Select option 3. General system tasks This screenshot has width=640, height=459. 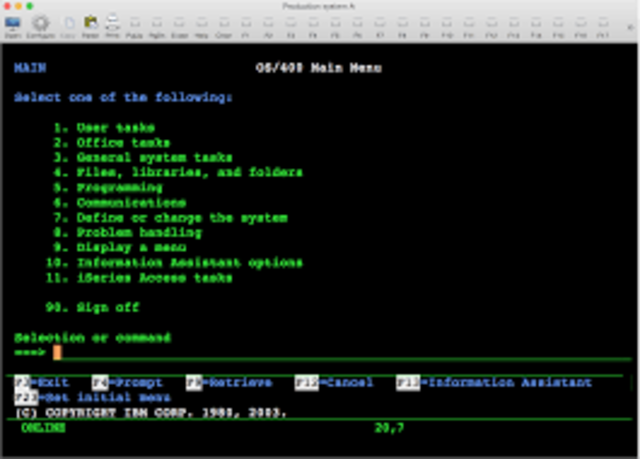pyautogui.click(x=143, y=157)
